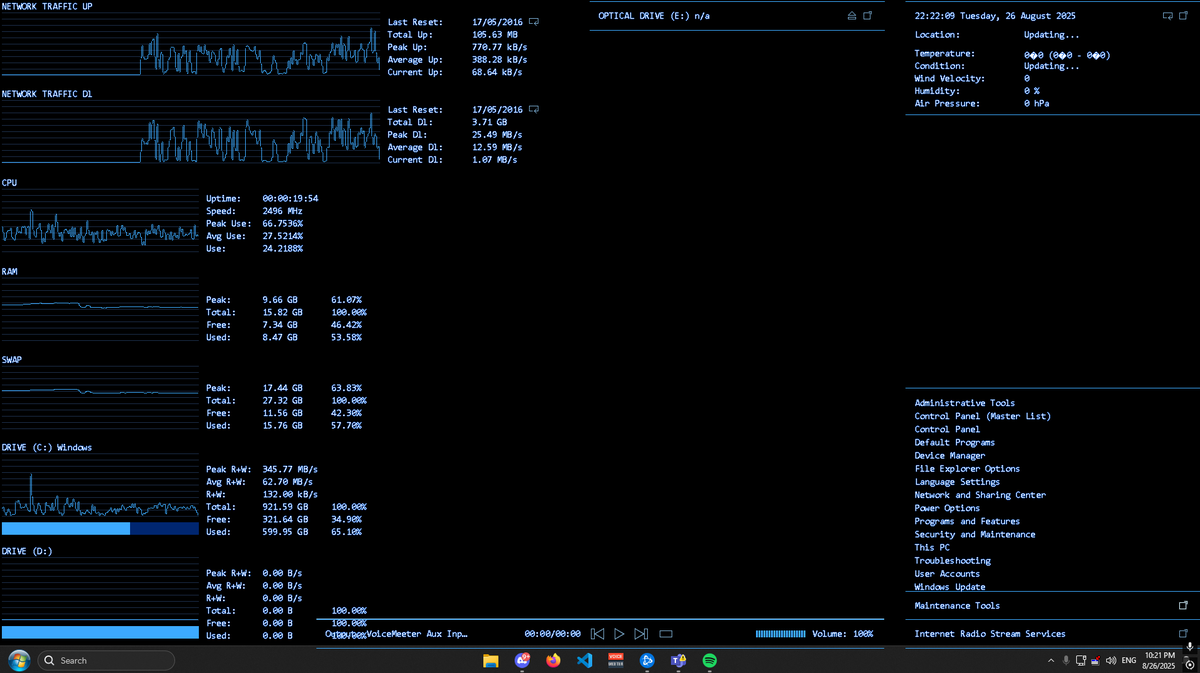This screenshot has width=1200, height=673.
Task: Click the Peak Up value 770.77 kB/s
Action: (499, 47)
